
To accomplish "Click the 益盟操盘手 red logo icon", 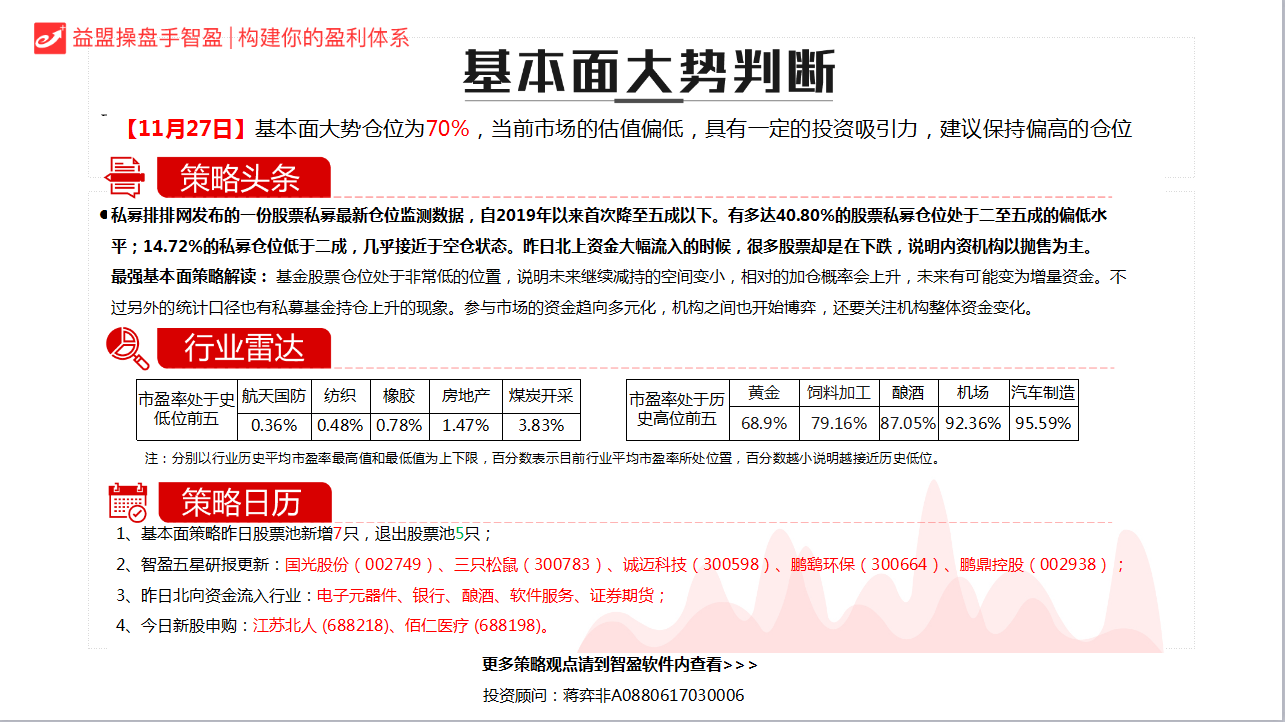I will pos(49,37).
